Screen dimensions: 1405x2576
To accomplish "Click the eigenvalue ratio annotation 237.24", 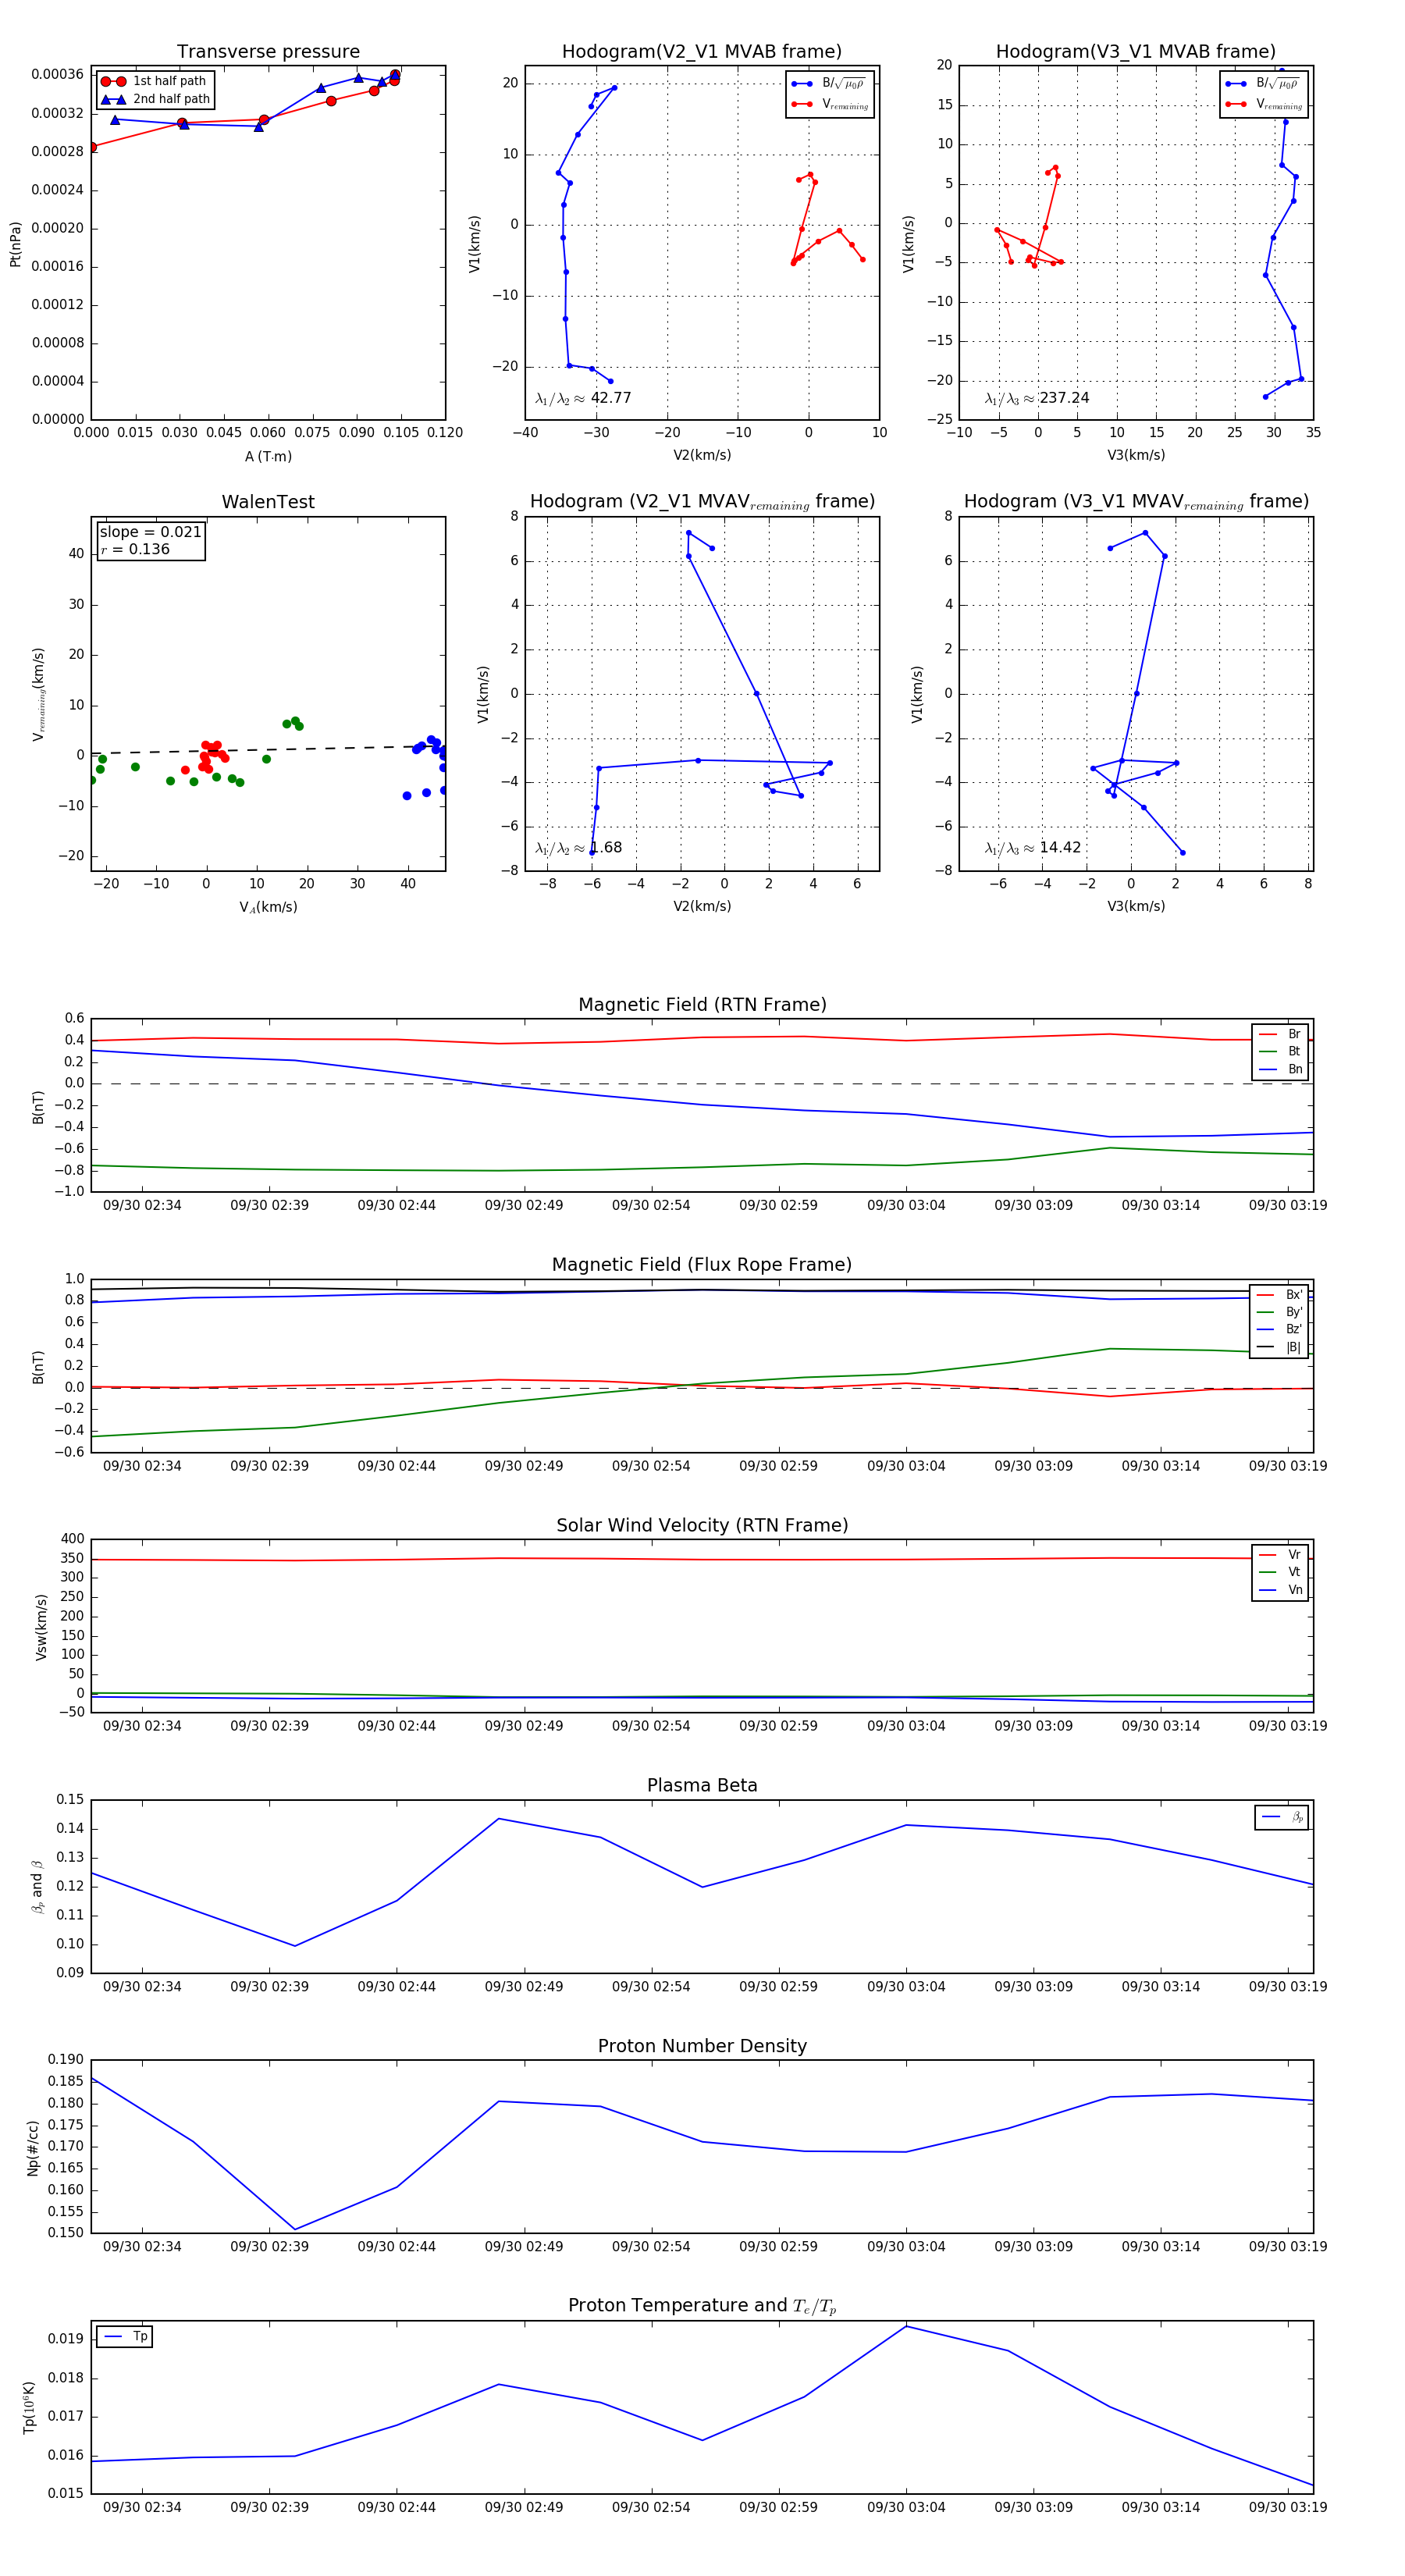I will pos(1037,398).
